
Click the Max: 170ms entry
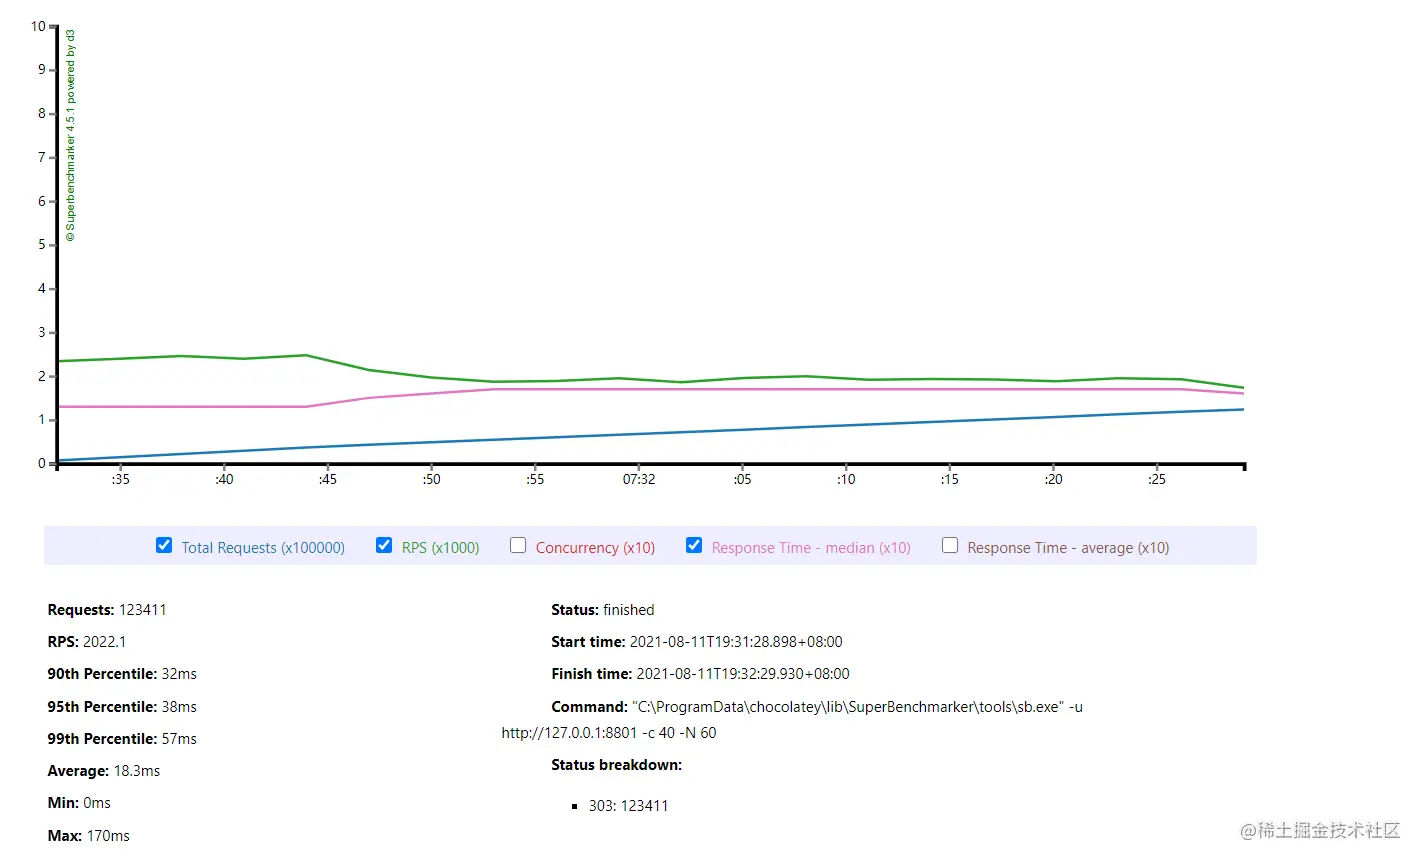coord(88,836)
